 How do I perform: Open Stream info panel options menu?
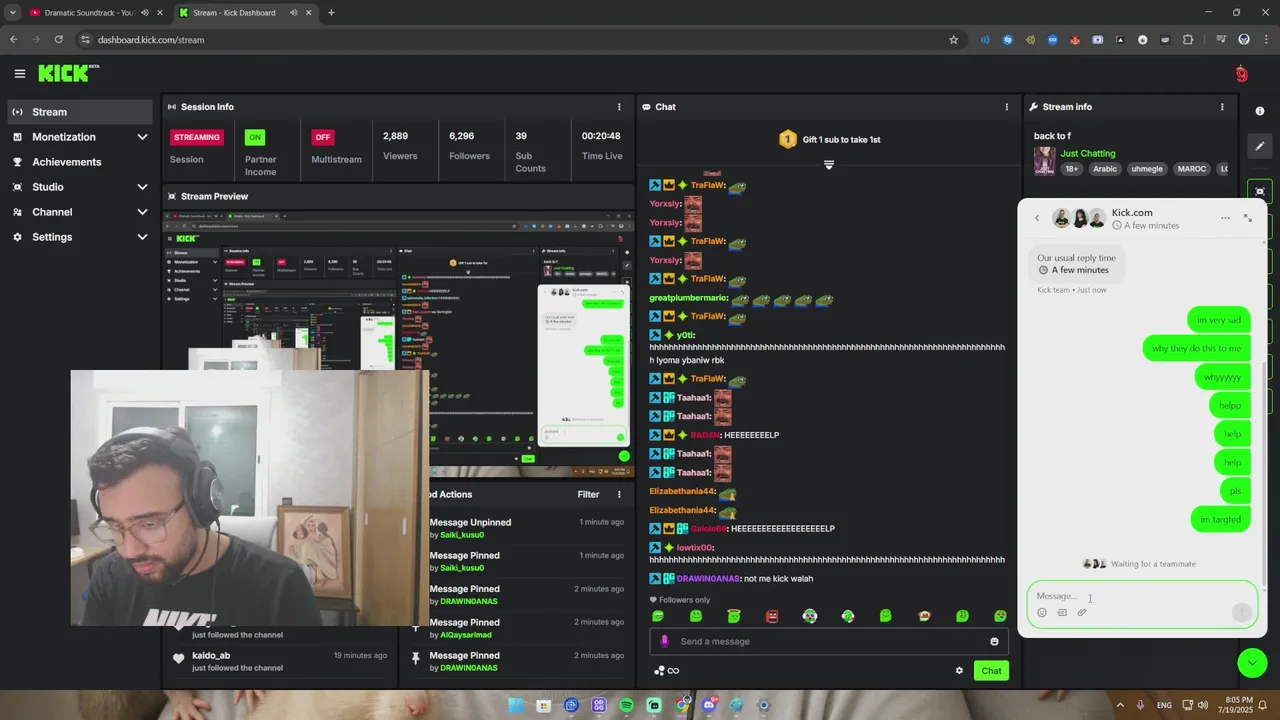[1222, 107]
